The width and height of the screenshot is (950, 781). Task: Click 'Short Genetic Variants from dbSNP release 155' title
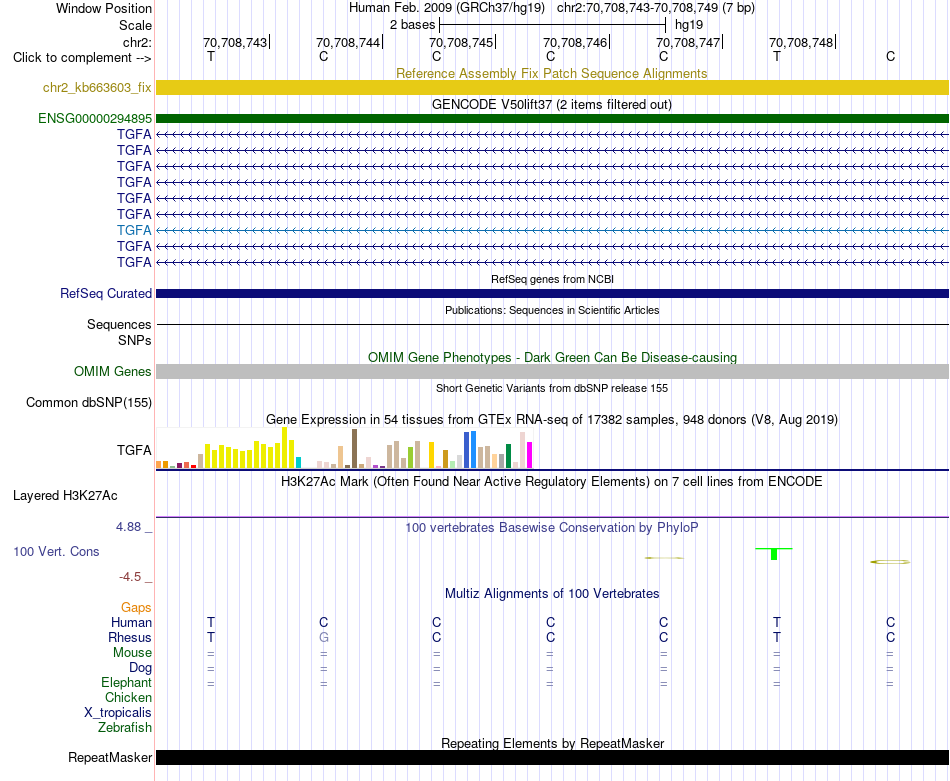(552, 388)
